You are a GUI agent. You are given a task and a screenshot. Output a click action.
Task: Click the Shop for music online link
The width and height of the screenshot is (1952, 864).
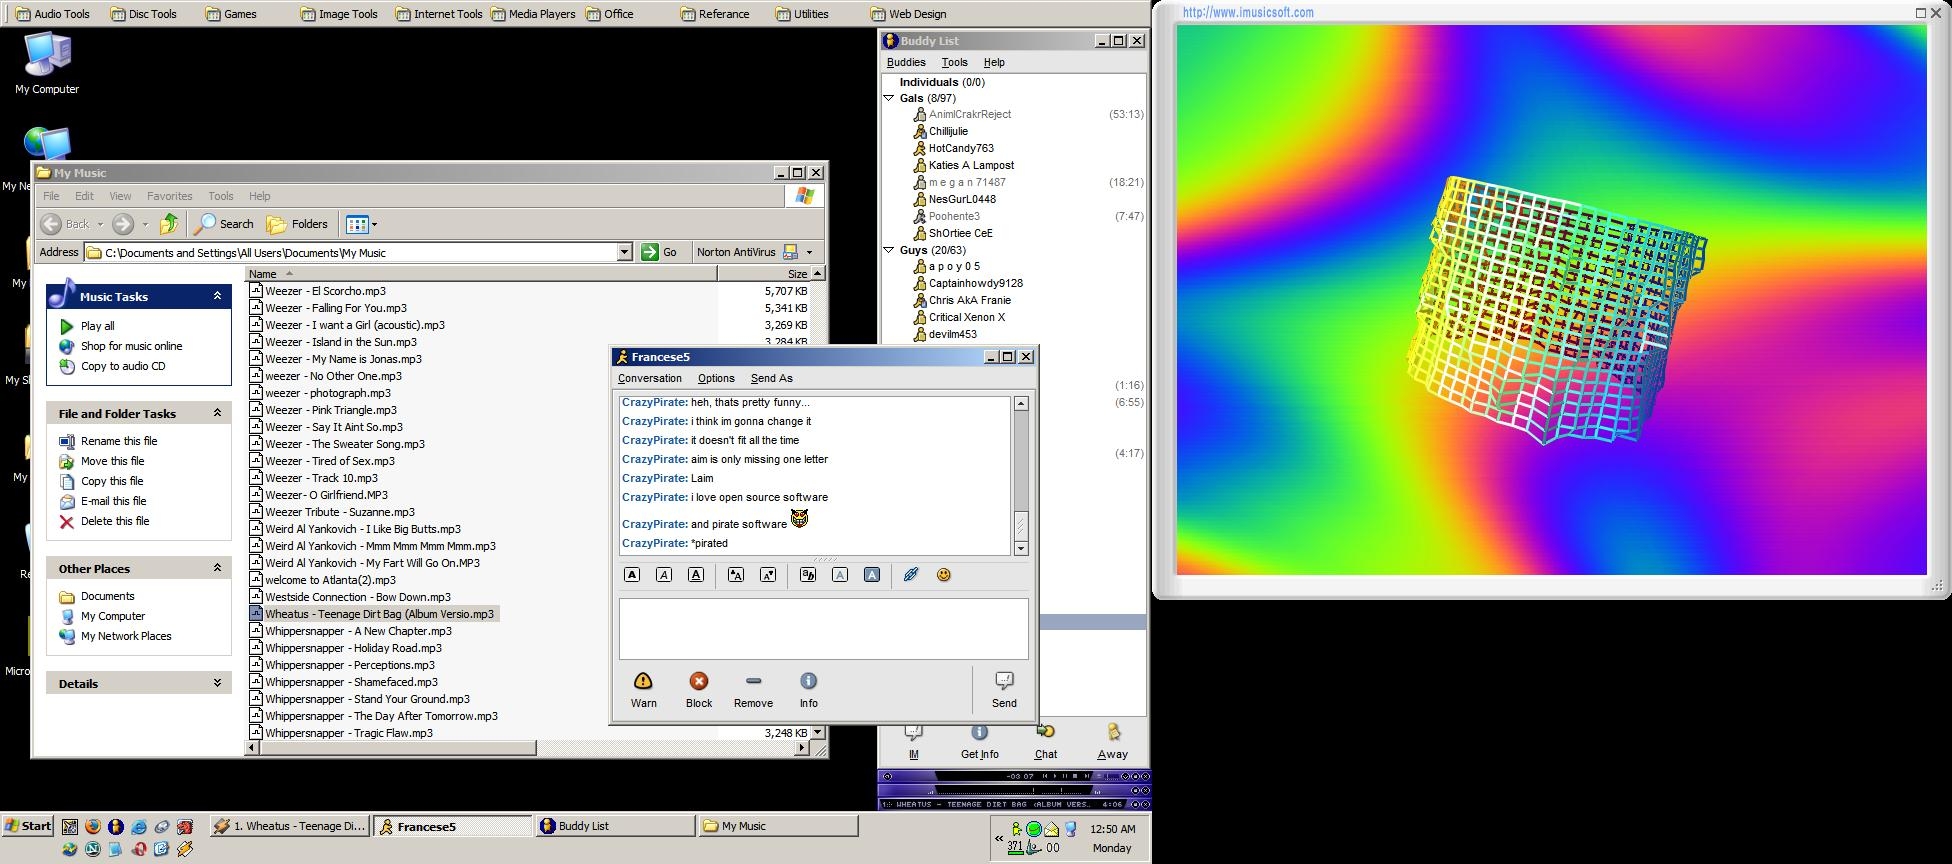pyautogui.click(x=131, y=346)
